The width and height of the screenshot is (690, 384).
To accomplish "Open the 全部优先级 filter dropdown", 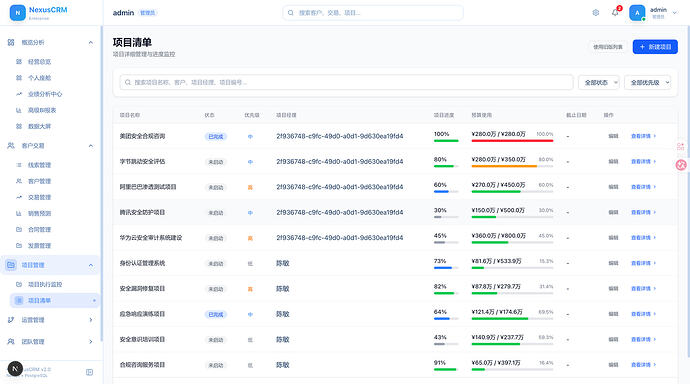I will coord(648,82).
